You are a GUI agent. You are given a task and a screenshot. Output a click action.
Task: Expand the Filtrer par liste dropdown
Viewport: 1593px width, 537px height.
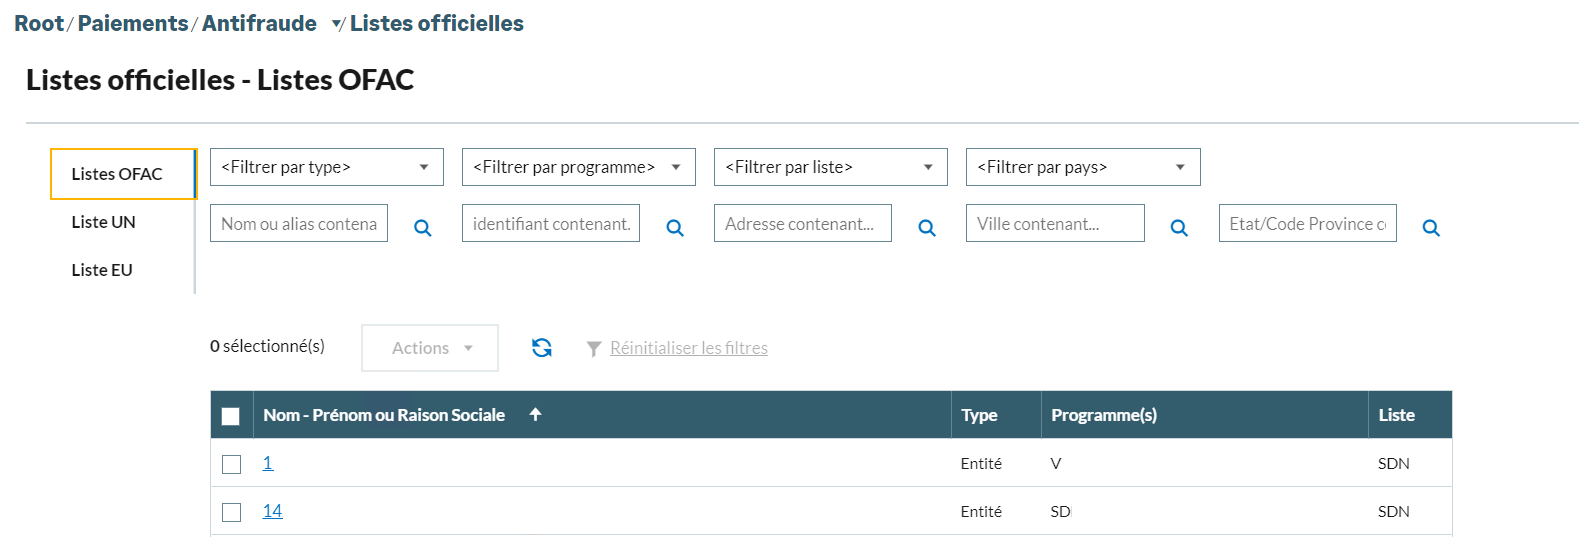(831, 167)
